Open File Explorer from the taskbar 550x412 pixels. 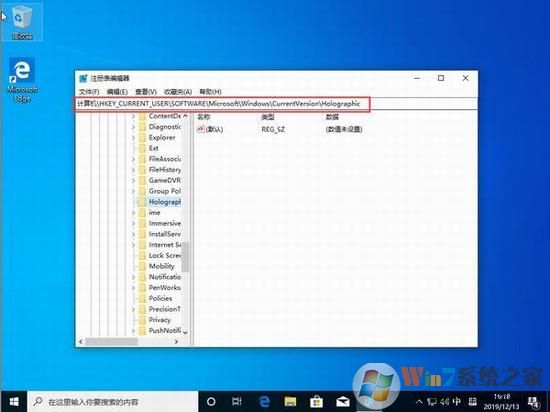tap(290, 401)
